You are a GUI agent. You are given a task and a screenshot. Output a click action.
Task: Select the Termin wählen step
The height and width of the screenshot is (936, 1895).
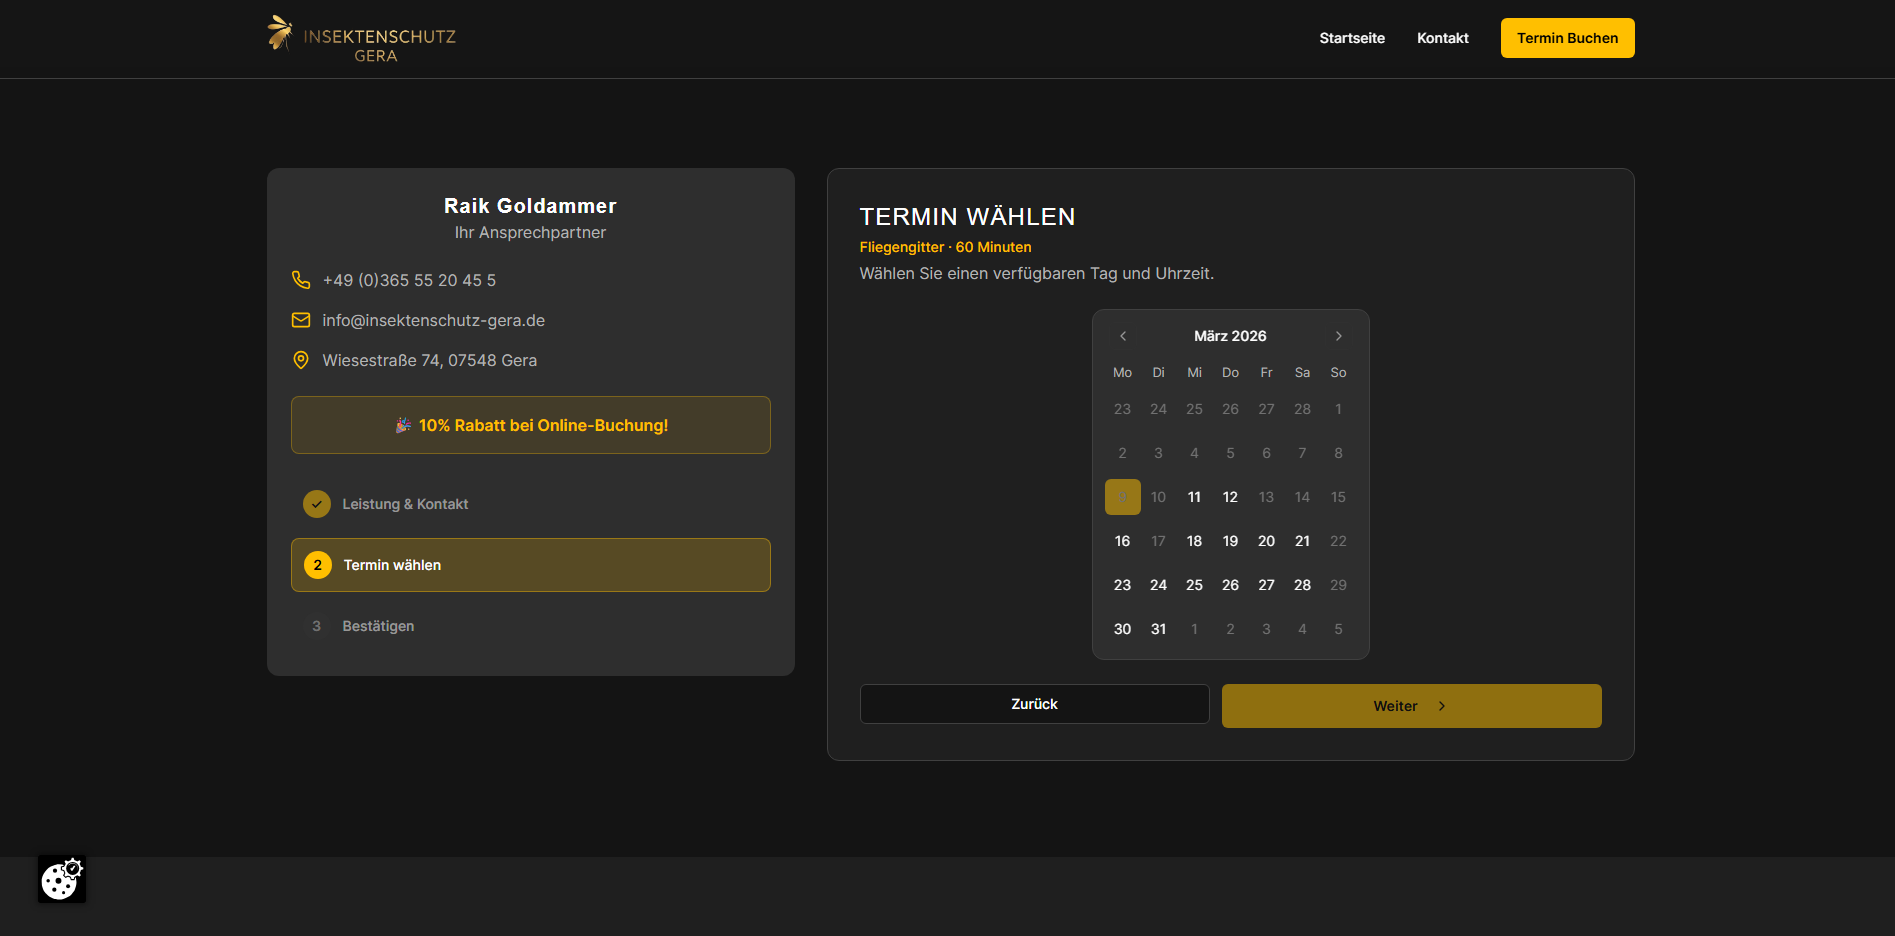(x=530, y=565)
